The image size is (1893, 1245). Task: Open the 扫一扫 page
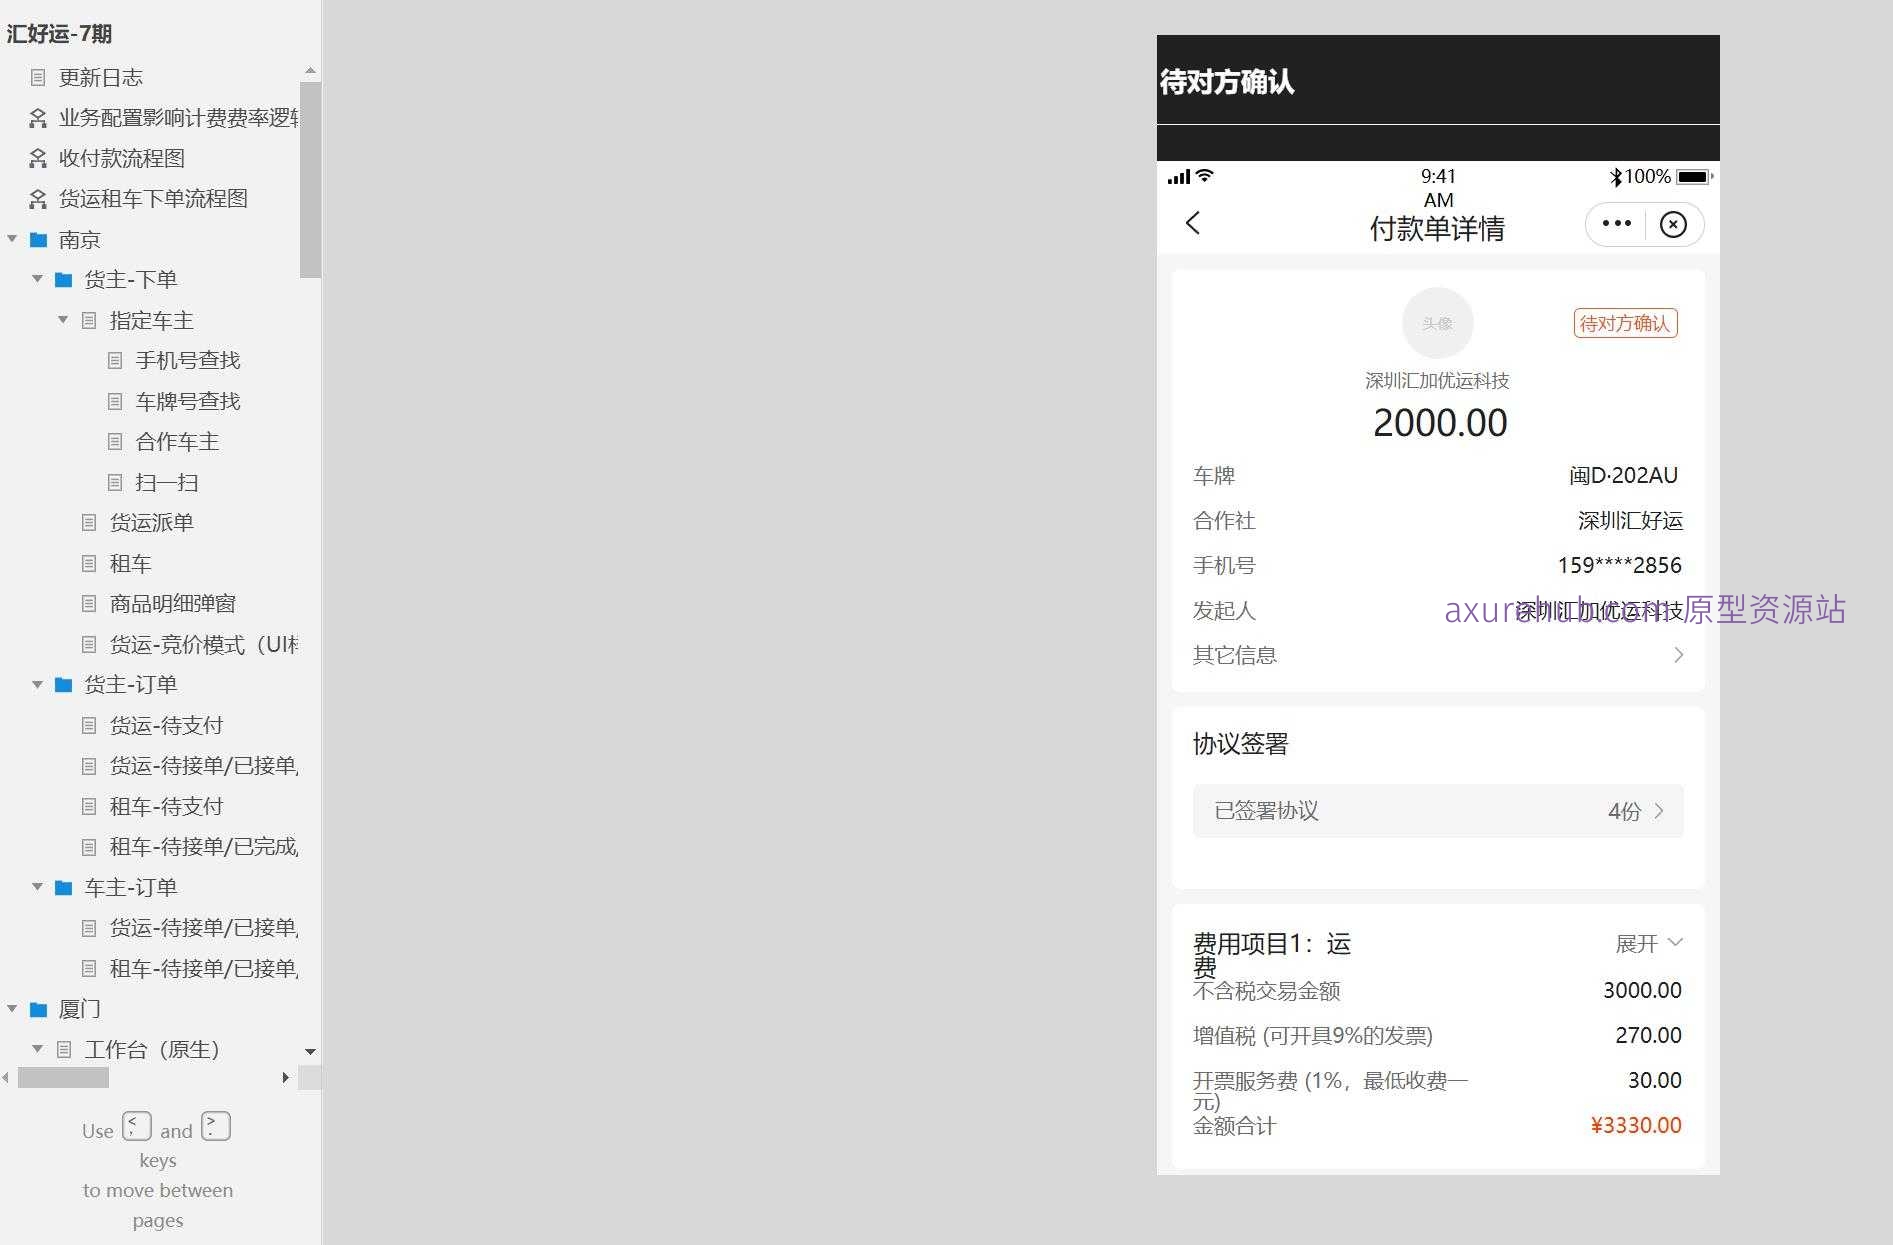167,482
